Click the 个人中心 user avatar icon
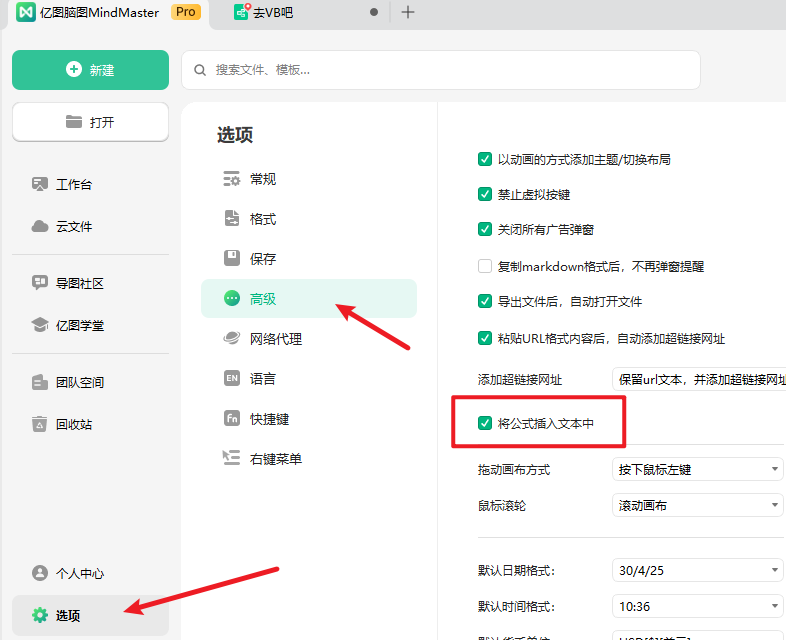Viewport: 786px width, 640px height. coord(40,573)
